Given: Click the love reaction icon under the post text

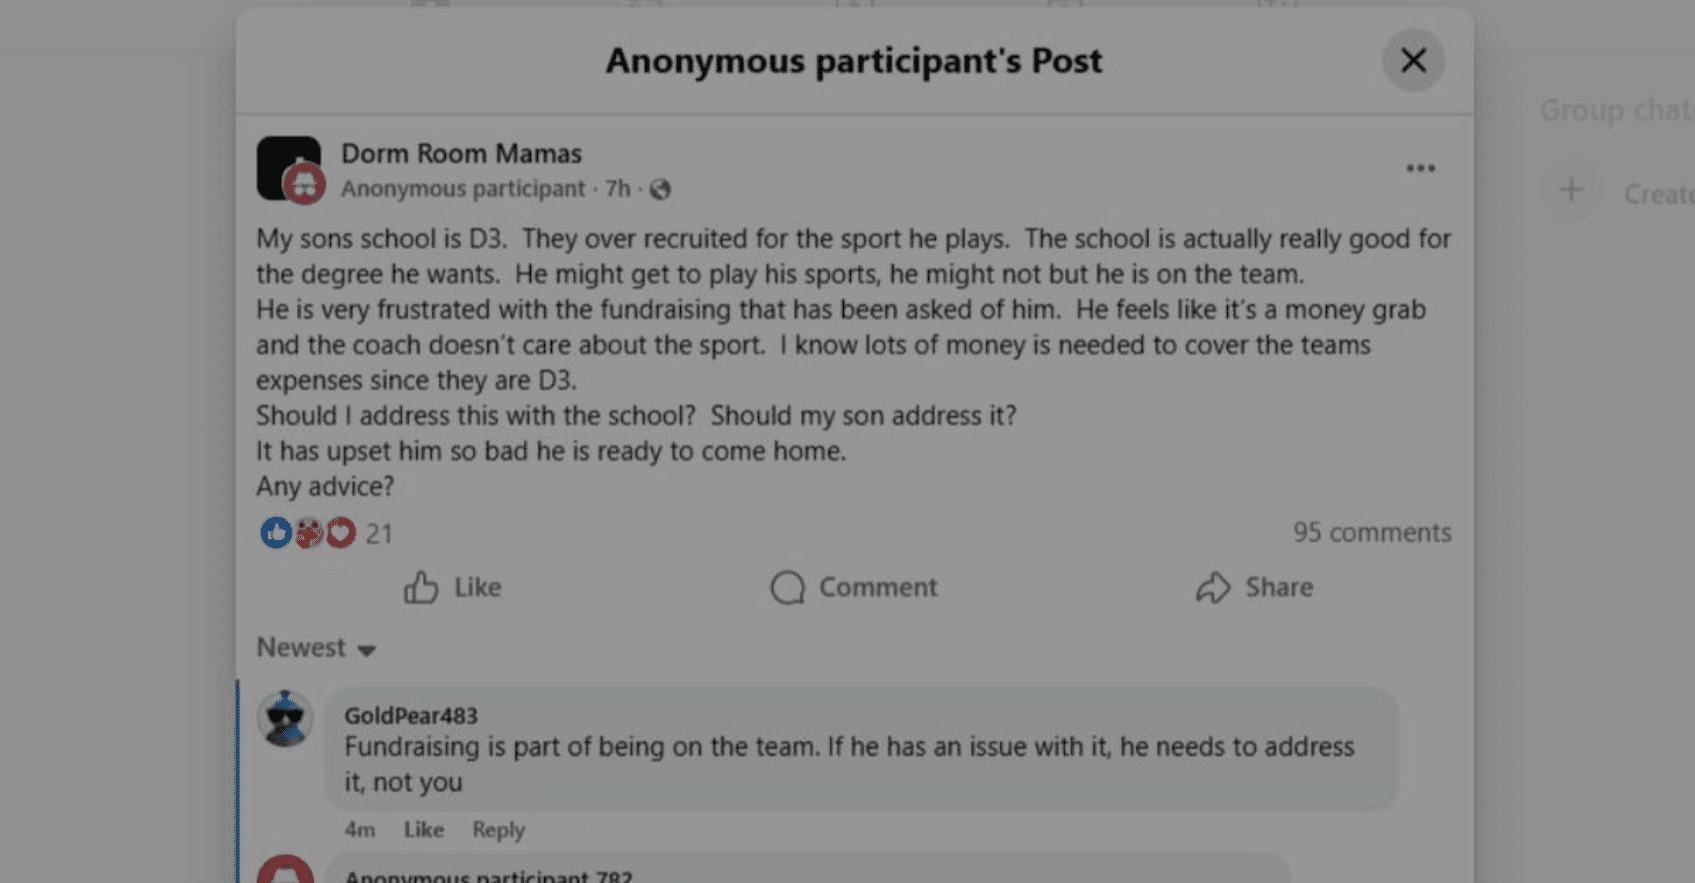Looking at the screenshot, I should 340,533.
